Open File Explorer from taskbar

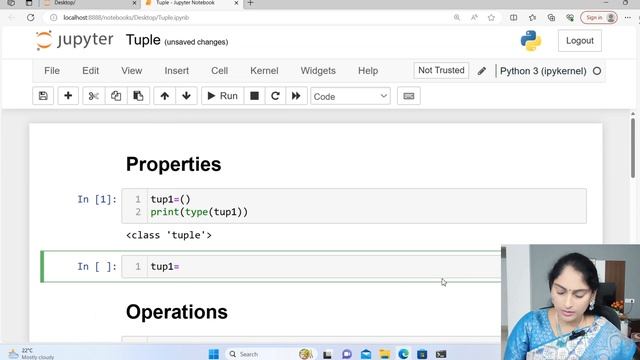384,354
